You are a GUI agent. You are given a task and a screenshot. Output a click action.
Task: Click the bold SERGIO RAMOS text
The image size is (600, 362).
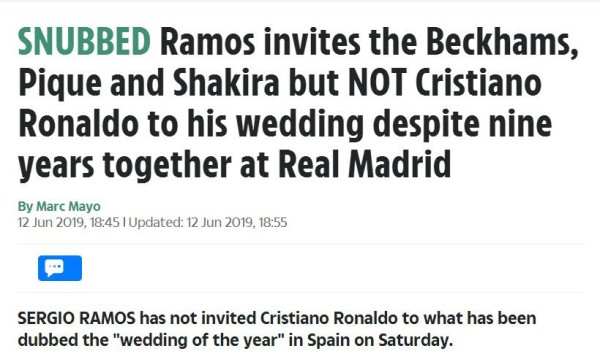77,318
